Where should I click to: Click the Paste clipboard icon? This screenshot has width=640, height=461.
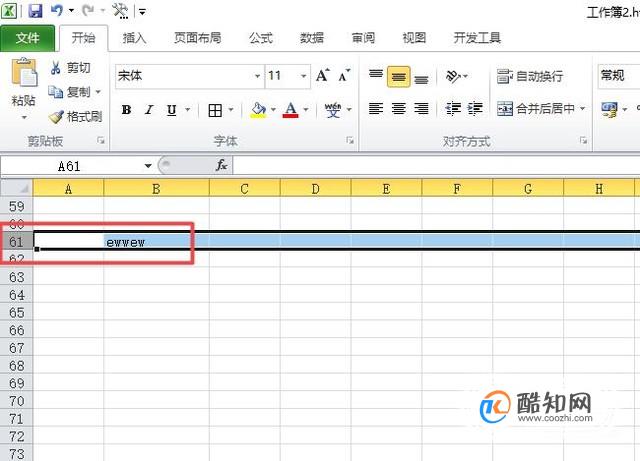point(24,73)
